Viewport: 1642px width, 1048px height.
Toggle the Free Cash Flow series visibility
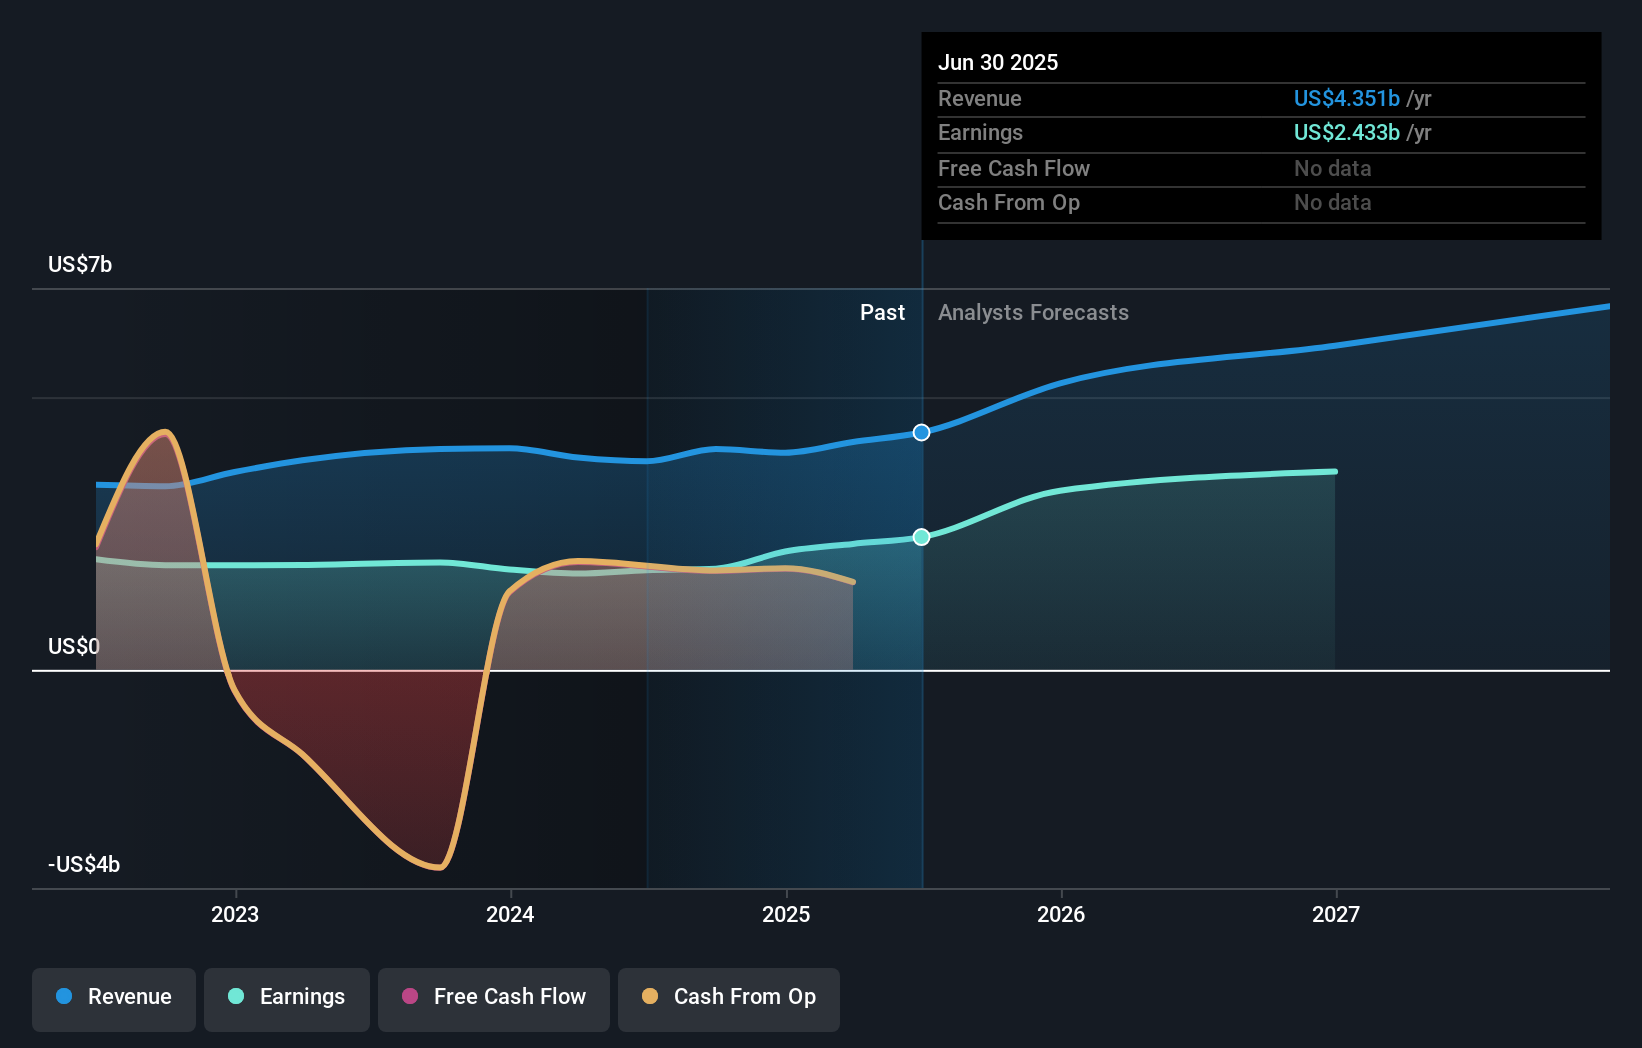tap(493, 997)
